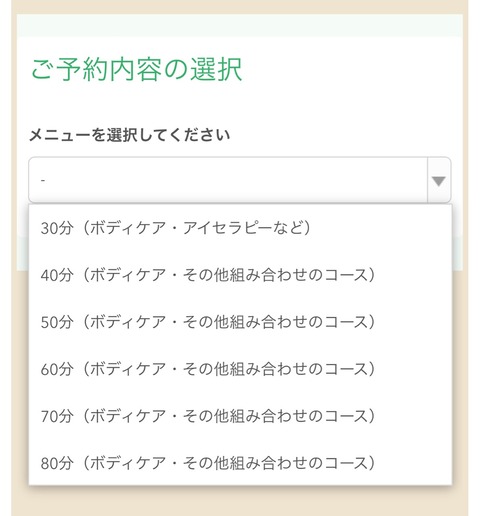Select the 30分 ボディケア・アイセラピー option
Viewport: 480px width, 516px height.
(x=240, y=228)
